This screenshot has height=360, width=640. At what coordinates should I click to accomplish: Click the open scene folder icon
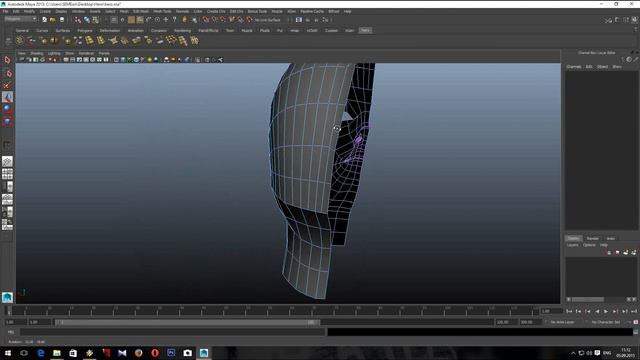(x=53, y=20)
